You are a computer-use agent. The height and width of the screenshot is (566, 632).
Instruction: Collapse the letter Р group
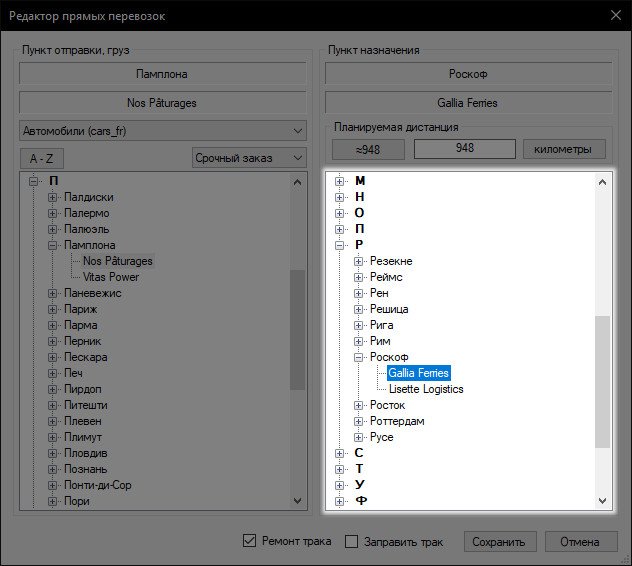340,245
